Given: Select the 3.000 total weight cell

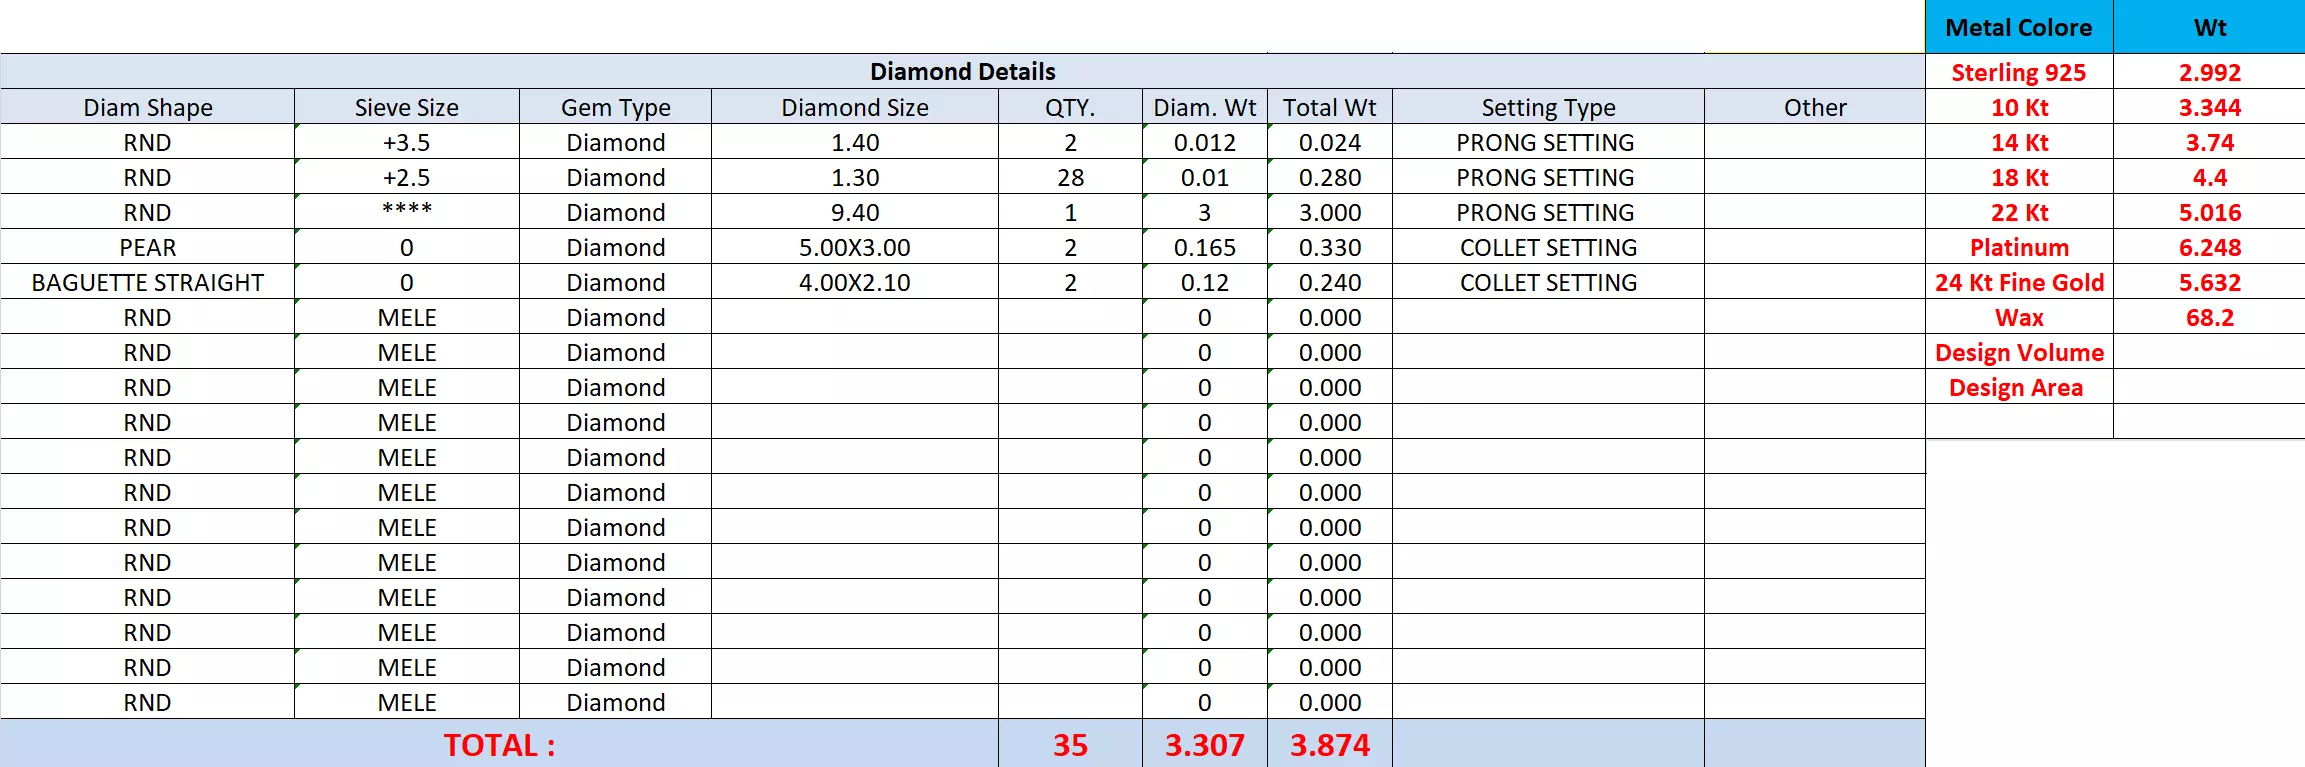Looking at the screenshot, I should (1330, 212).
